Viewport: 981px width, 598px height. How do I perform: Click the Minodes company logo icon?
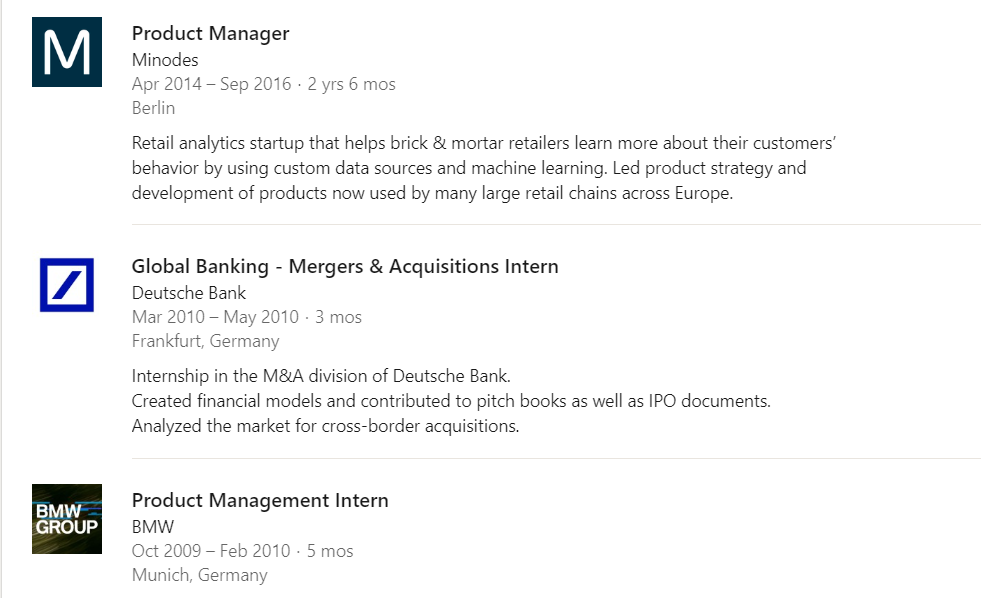pyautogui.click(x=67, y=52)
